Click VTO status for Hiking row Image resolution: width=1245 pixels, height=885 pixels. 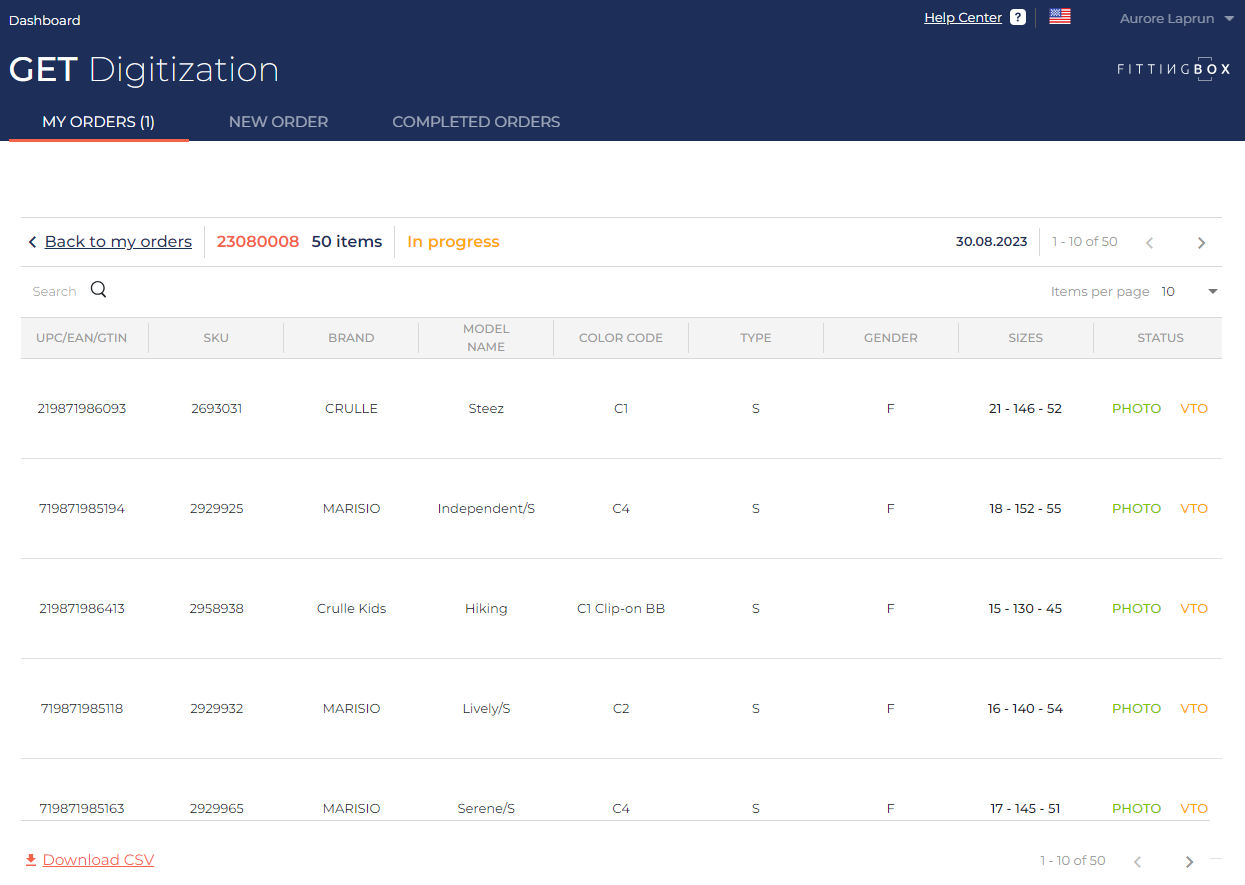coord(1194,609)
